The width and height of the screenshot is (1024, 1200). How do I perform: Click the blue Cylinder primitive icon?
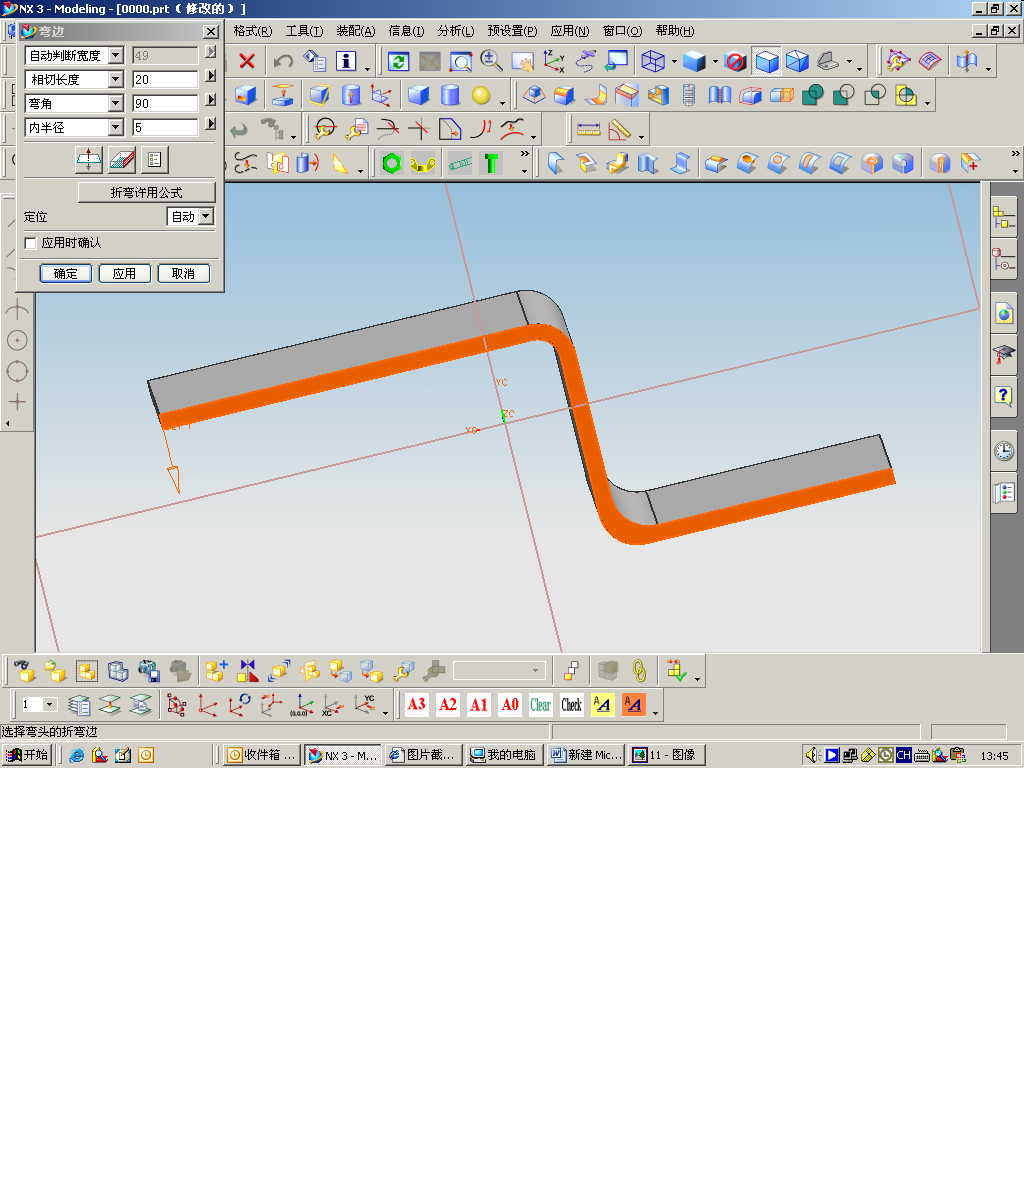click(450, 95)
